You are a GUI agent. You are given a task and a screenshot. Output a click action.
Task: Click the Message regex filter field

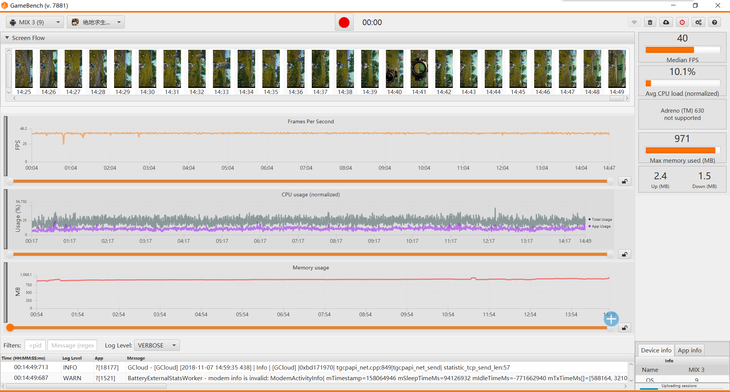pos(72,345)
